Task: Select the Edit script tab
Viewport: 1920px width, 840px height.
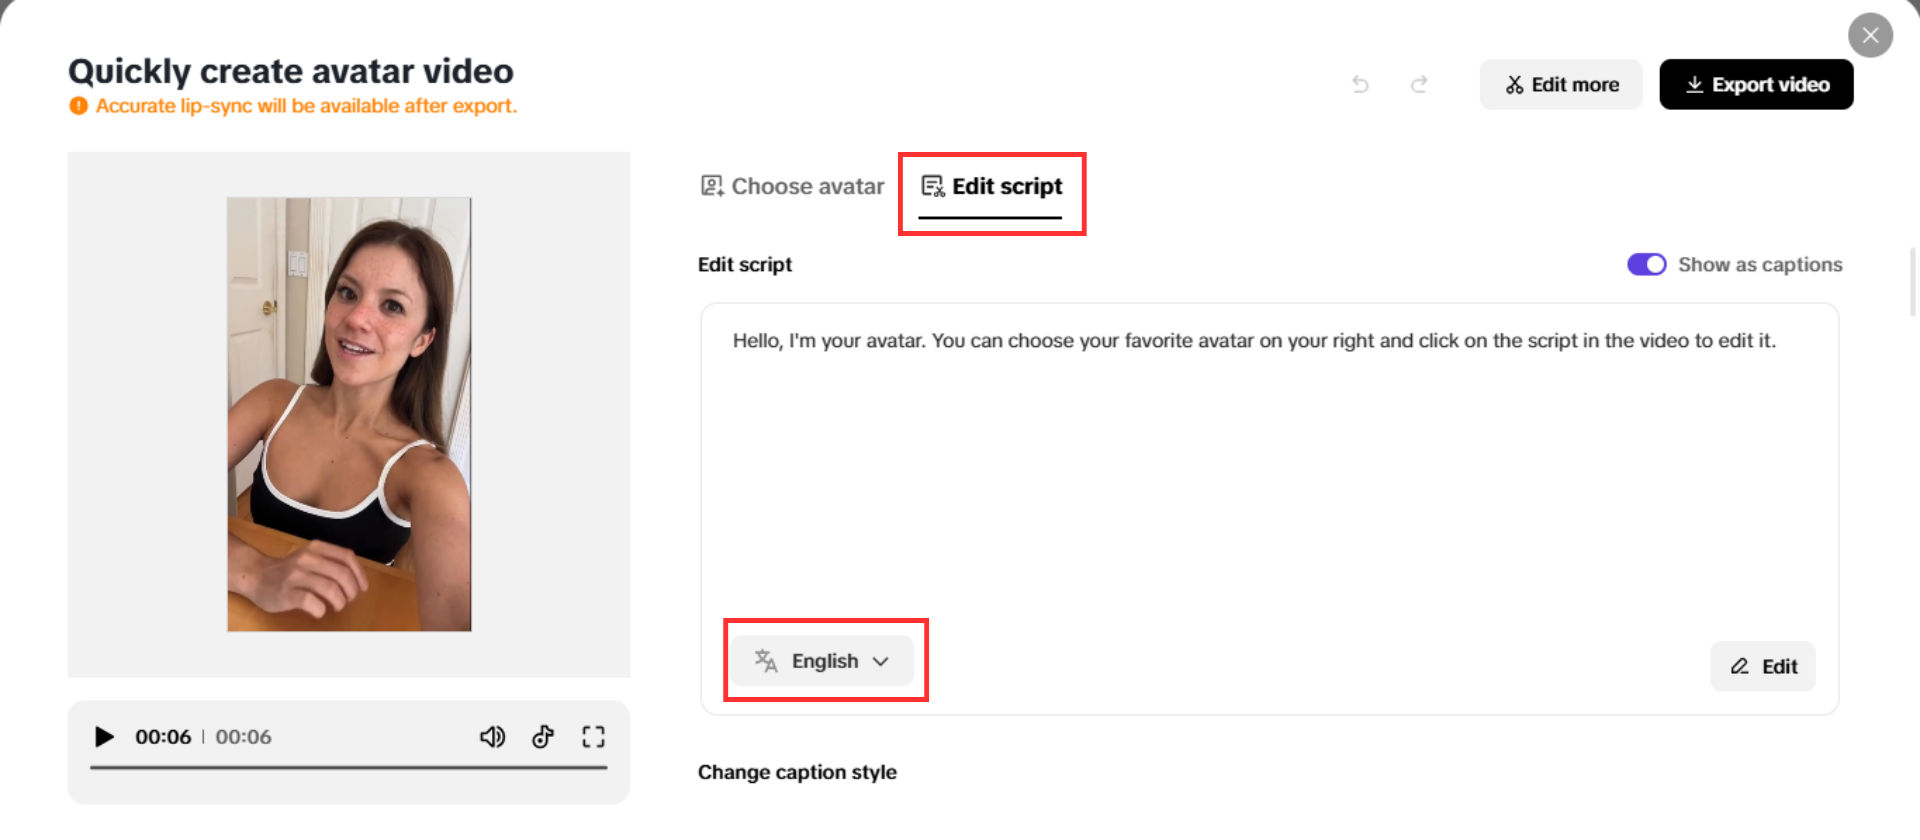Action: pyautogui.click(x=991, y=187)
